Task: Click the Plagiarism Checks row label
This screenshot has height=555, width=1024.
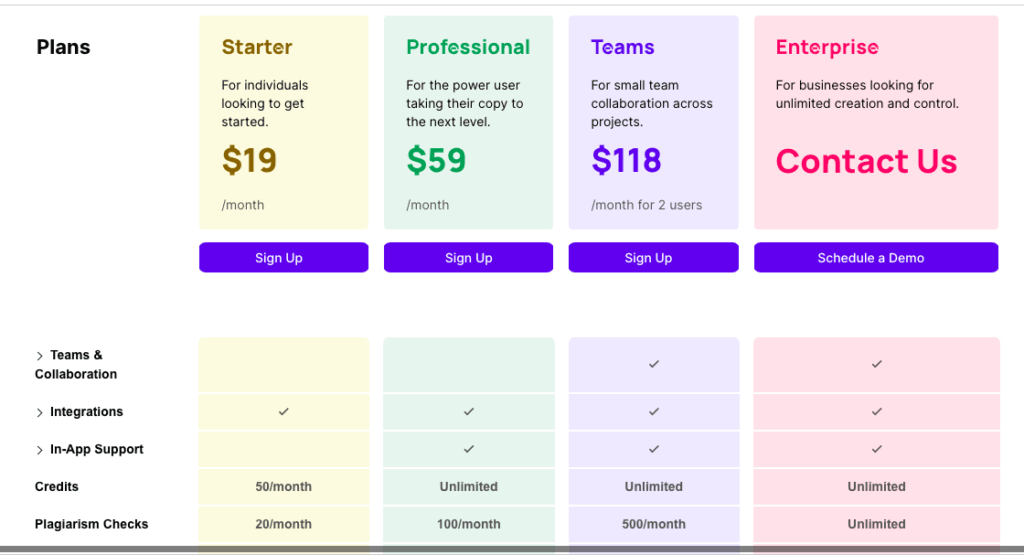Action: pyautogui.click(x=91, y=524)
